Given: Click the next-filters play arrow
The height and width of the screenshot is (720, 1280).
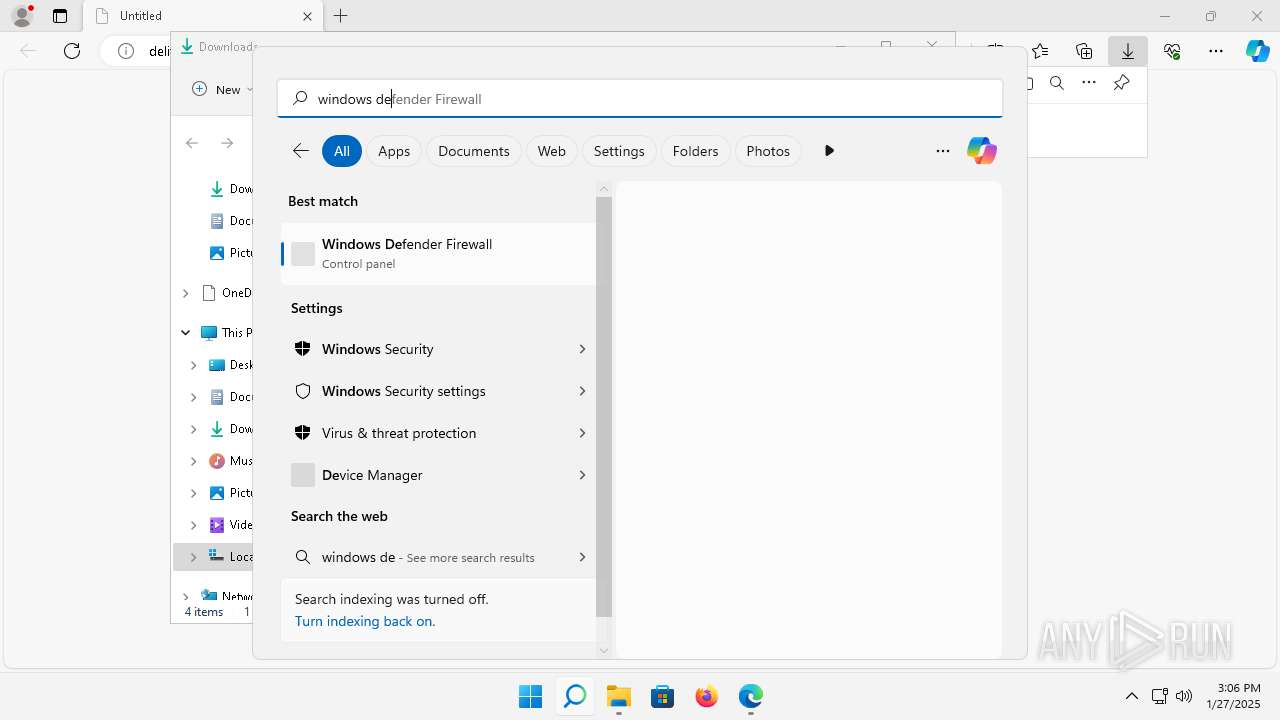Looking at the screenshot, I should [x=829, y=151].
